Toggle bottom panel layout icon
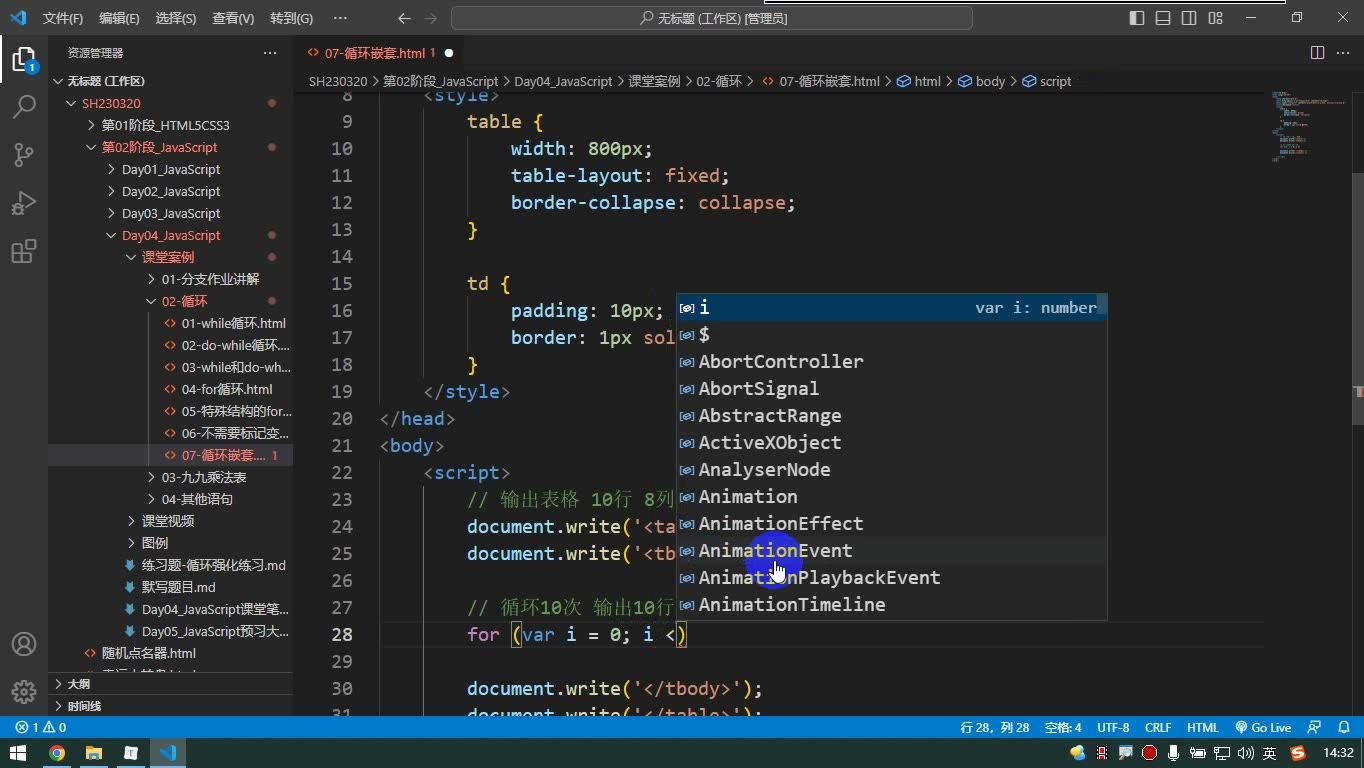1364x768 pixels. click(1163, 18)
